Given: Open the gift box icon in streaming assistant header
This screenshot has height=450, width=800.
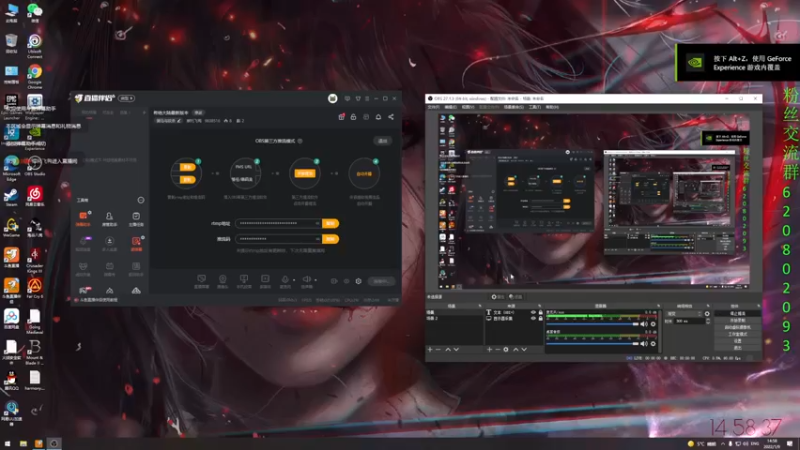Looking at the screenshot, I should click(341, 117).
